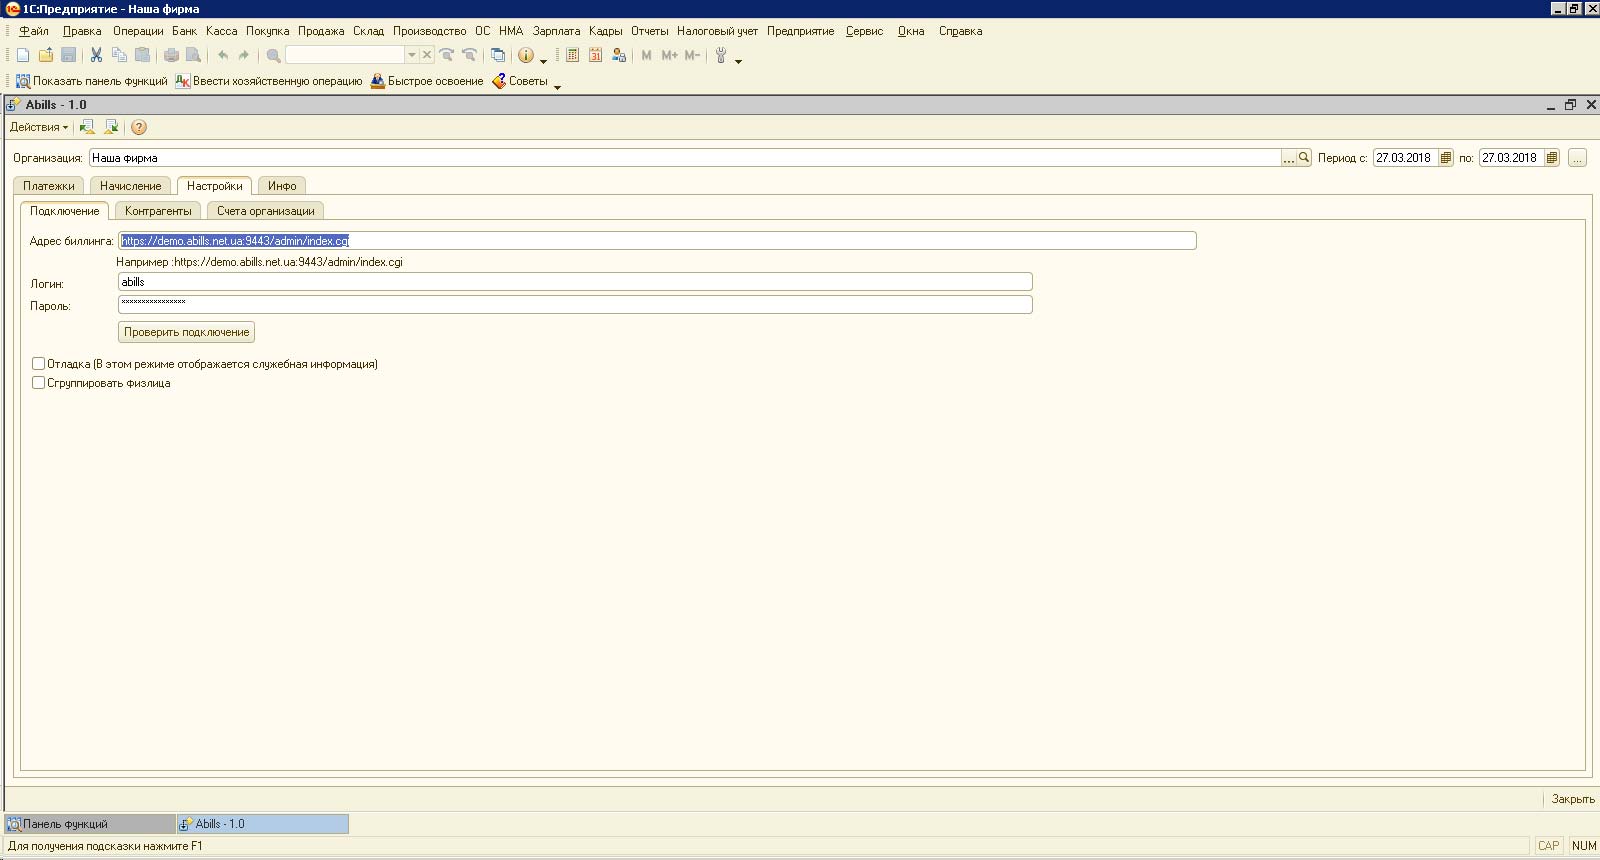Open the Контрагенты sub-tab
Viewport: 1600px width, 860px height.
pos(158,211)
